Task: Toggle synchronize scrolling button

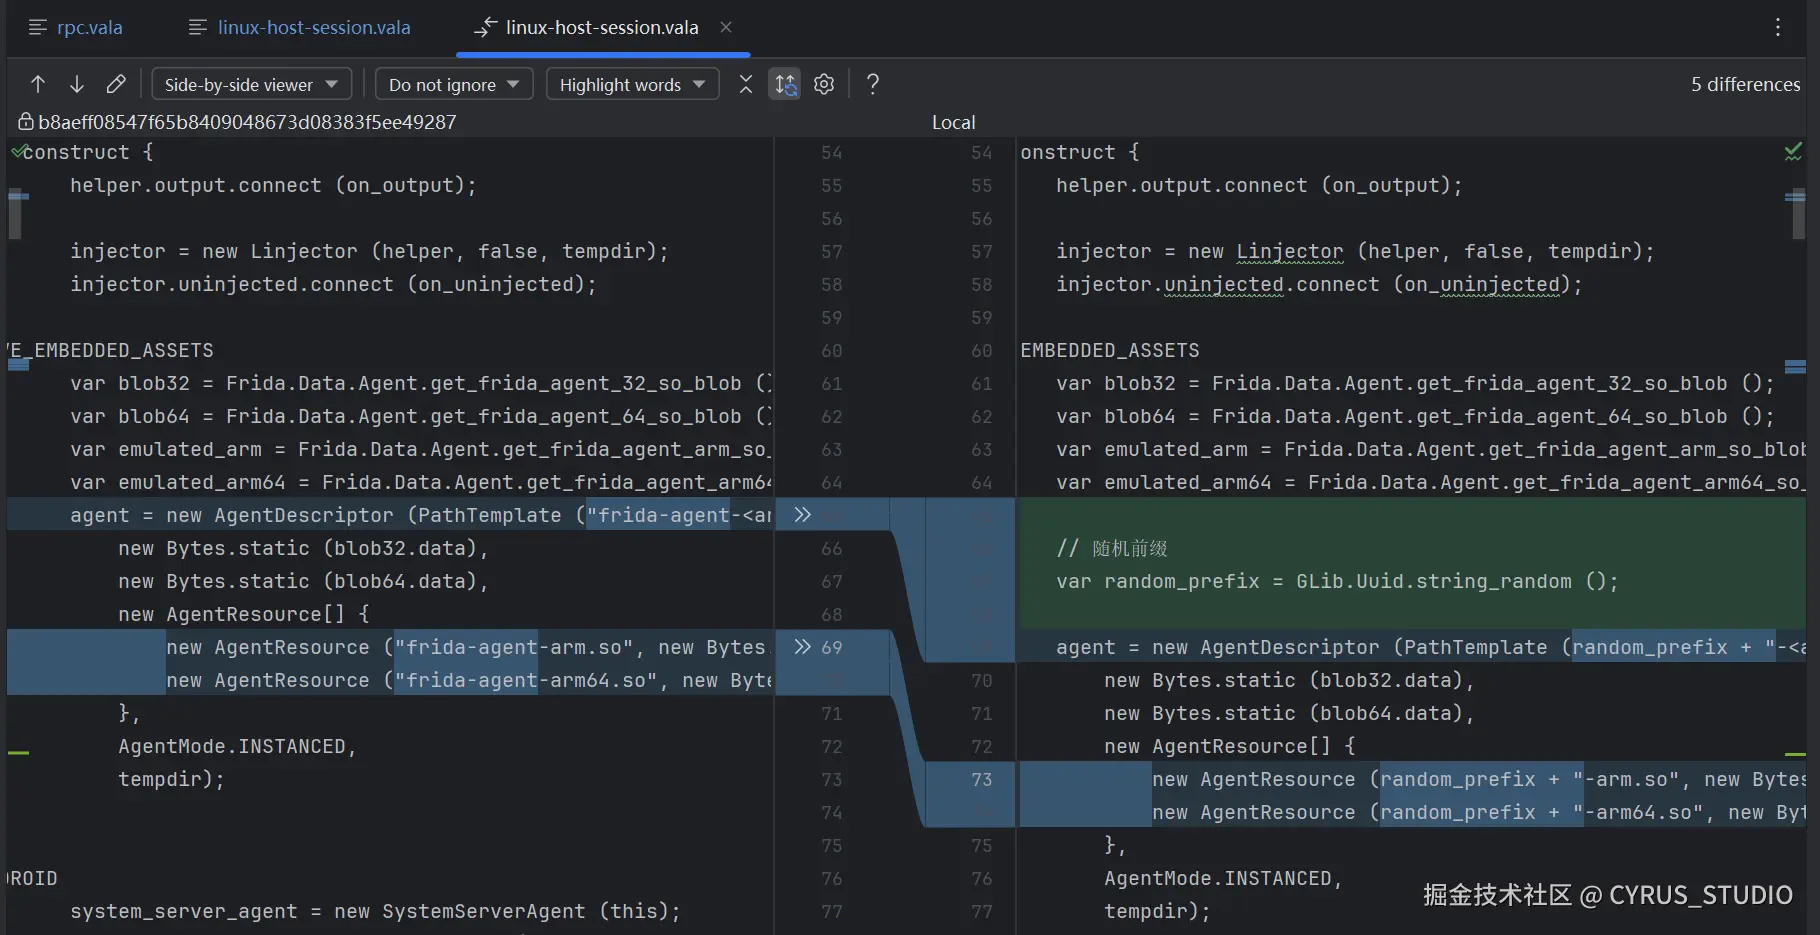Action: click(x=785, y=84)
